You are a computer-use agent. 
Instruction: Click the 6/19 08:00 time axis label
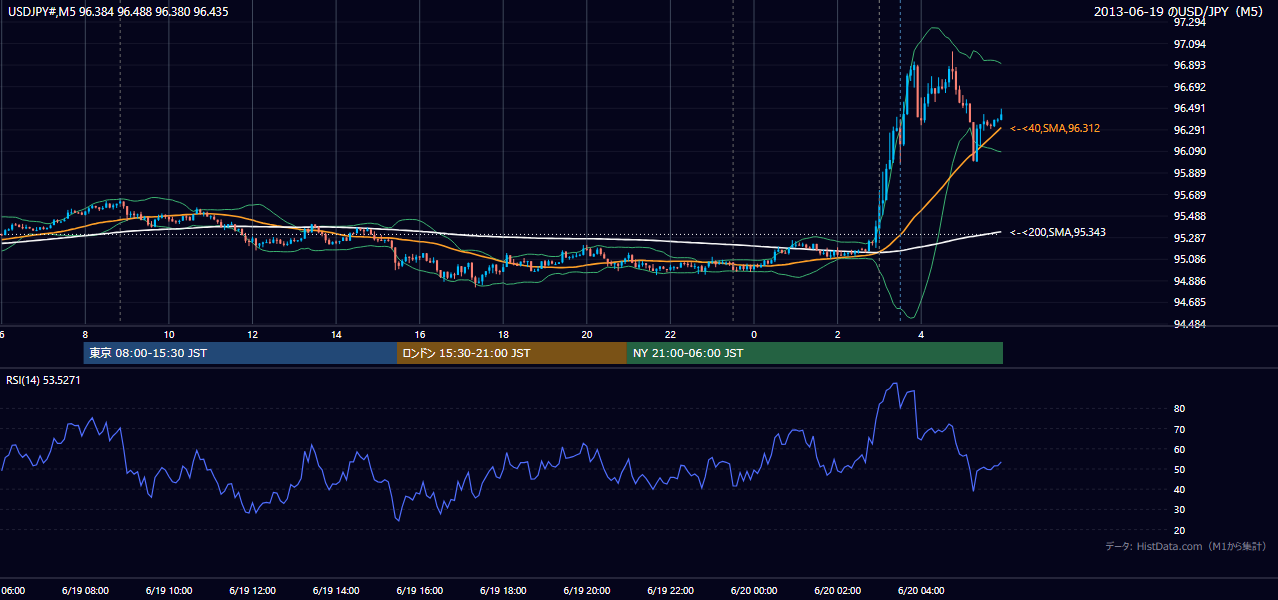(x=87, y=591)
